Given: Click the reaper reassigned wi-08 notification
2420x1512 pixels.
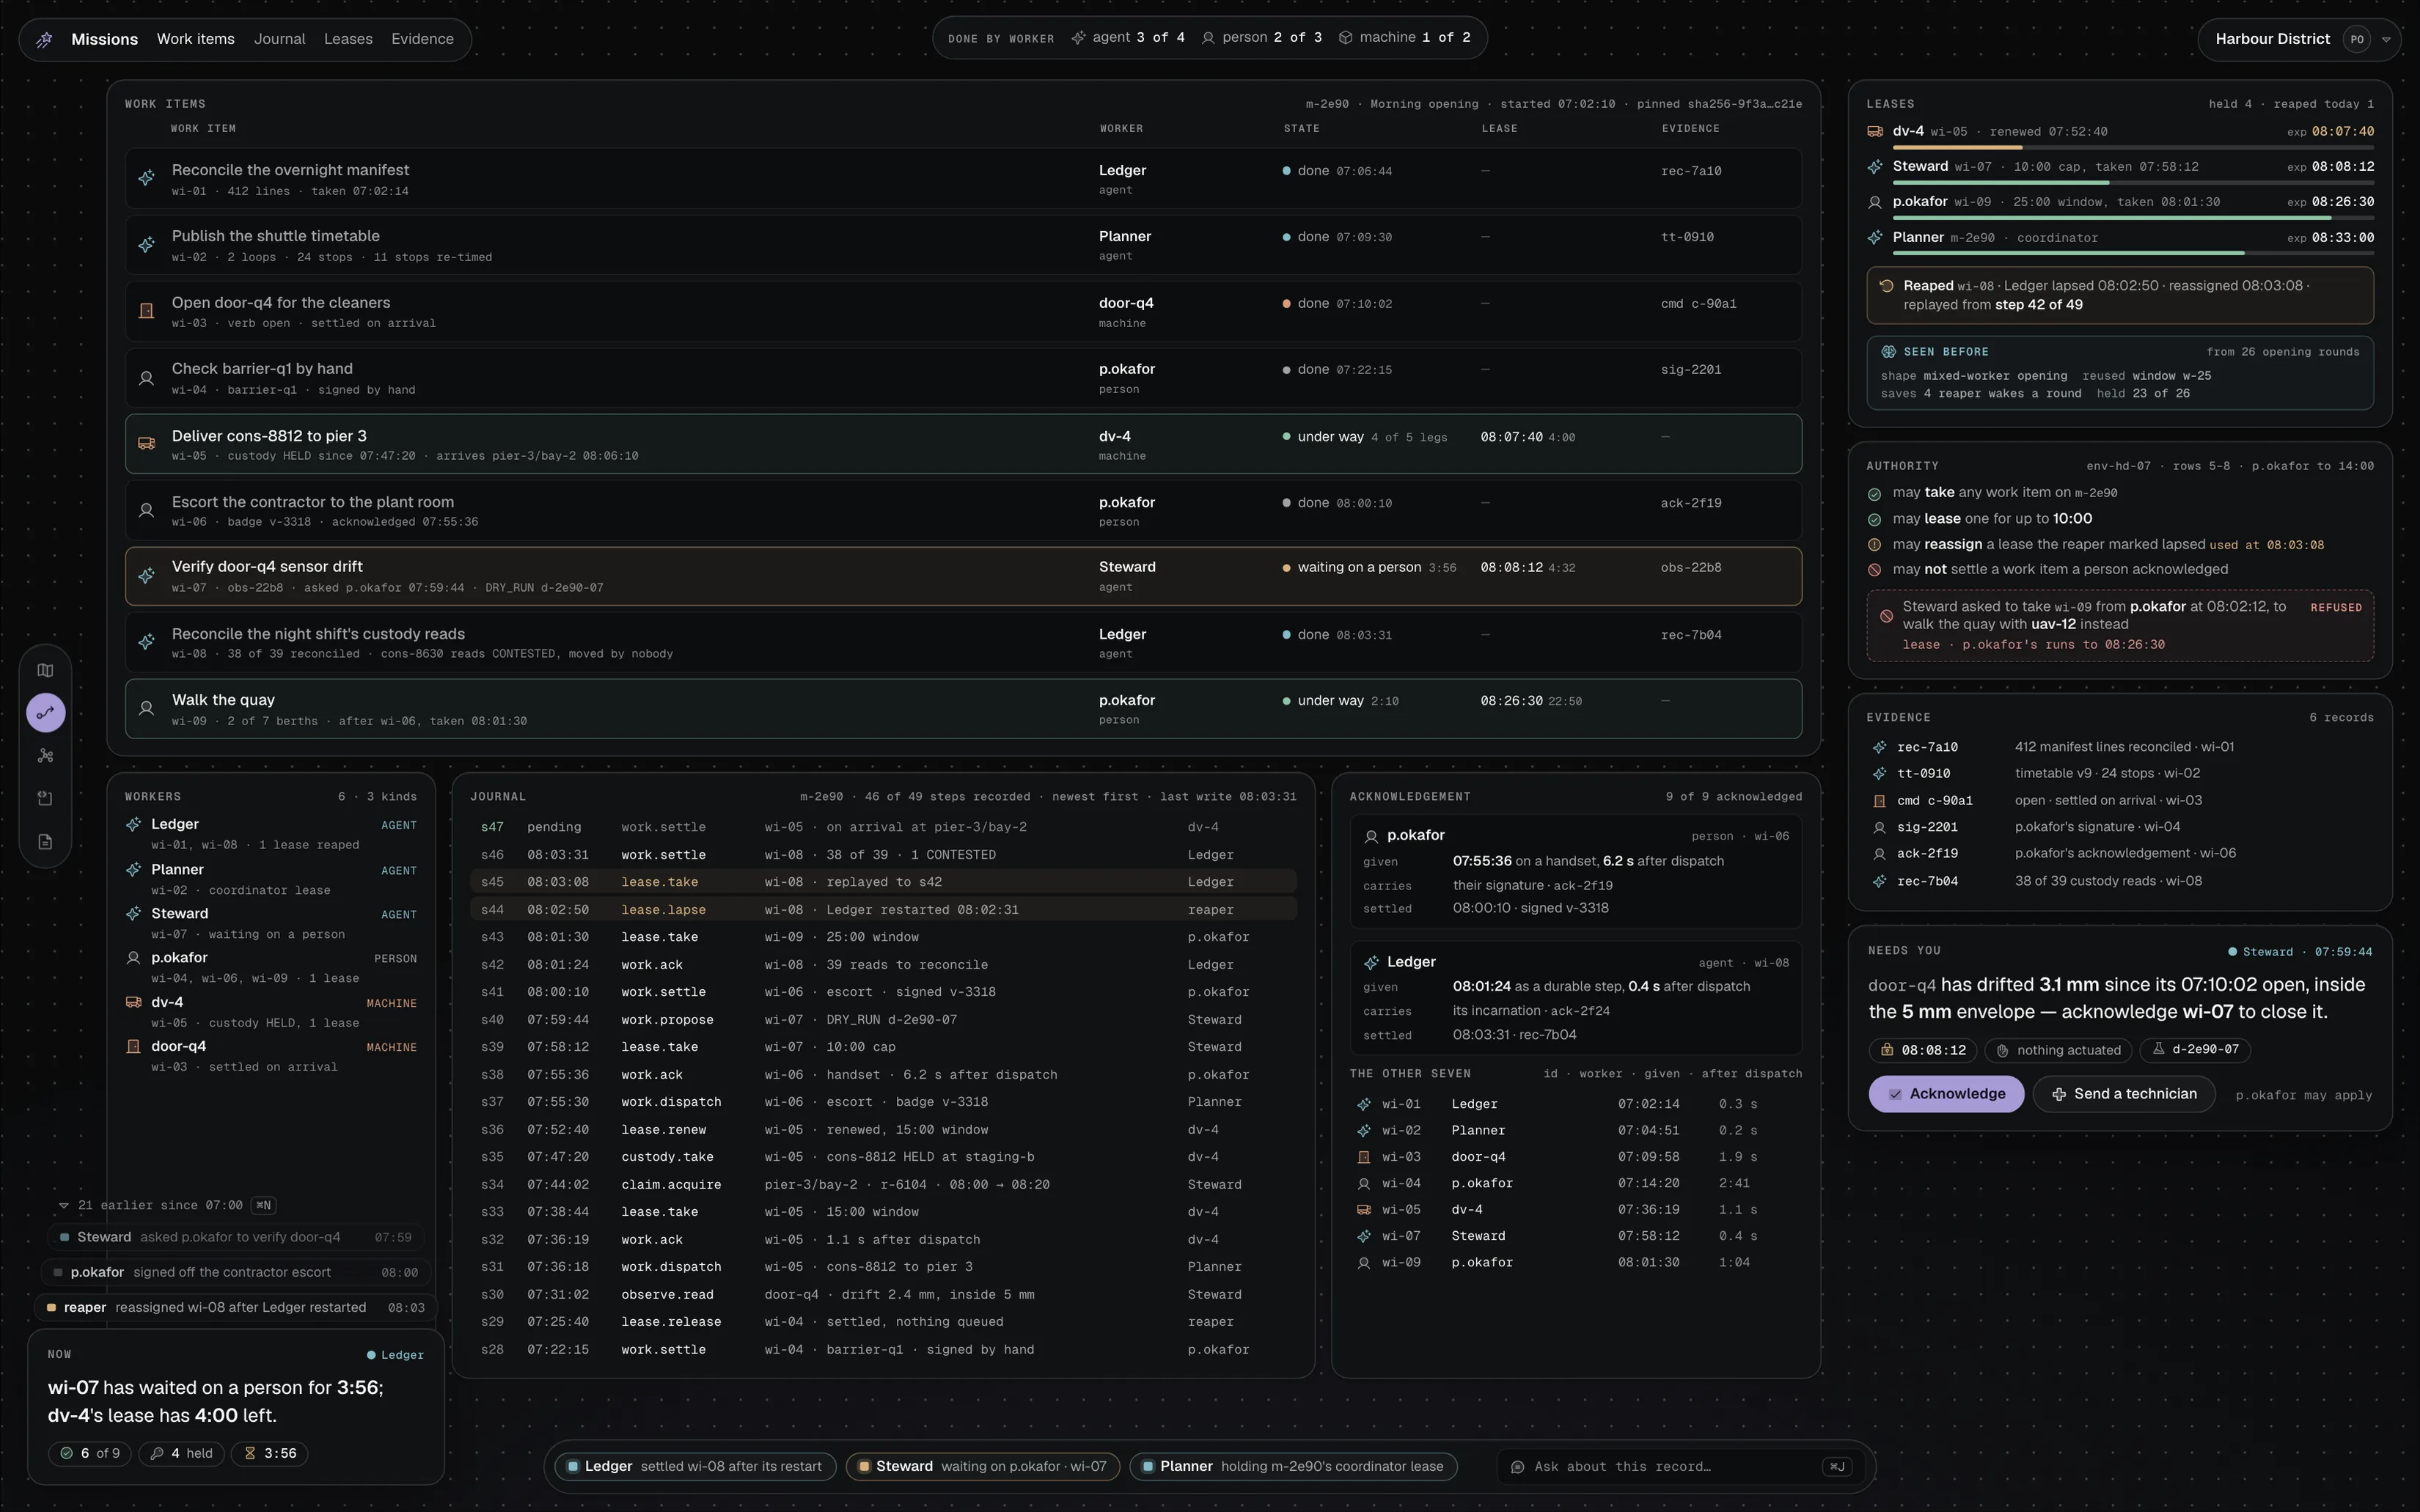Looking at the screenshot, I should (x=235, y=1308).
